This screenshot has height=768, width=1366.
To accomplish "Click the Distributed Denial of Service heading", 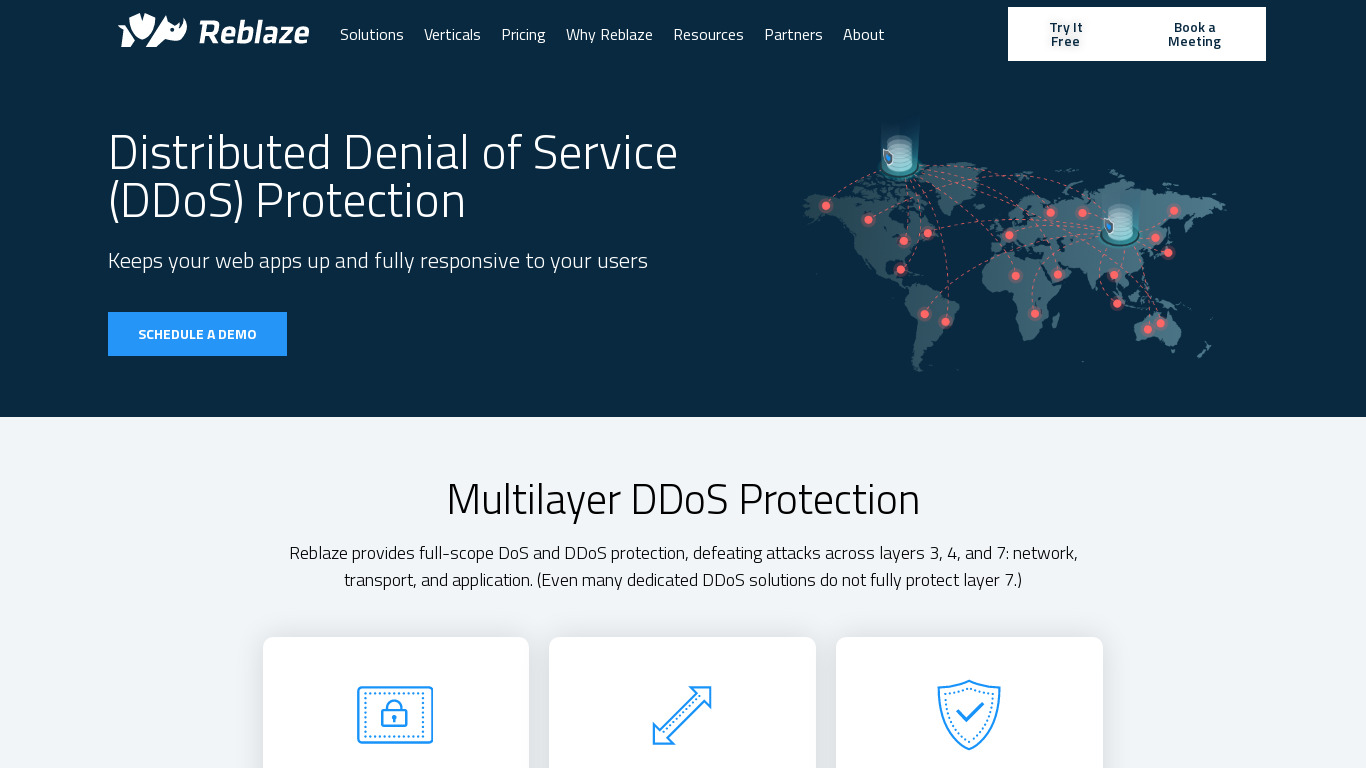I will [393, 176].
